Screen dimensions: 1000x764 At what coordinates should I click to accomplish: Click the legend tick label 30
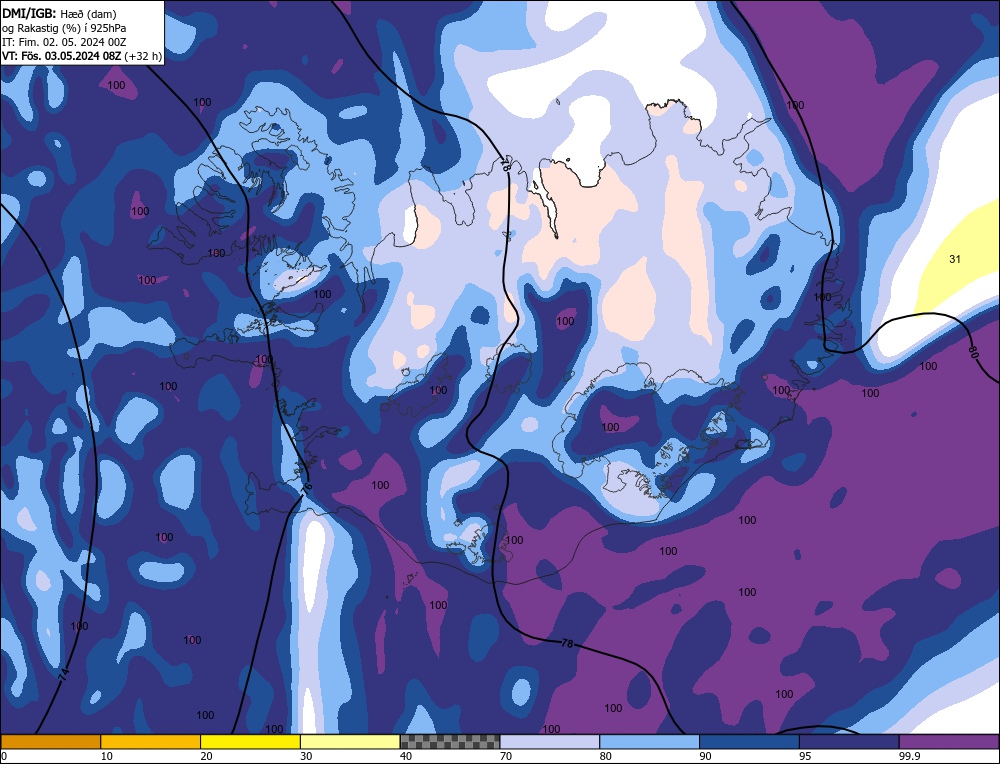point(306,756)
